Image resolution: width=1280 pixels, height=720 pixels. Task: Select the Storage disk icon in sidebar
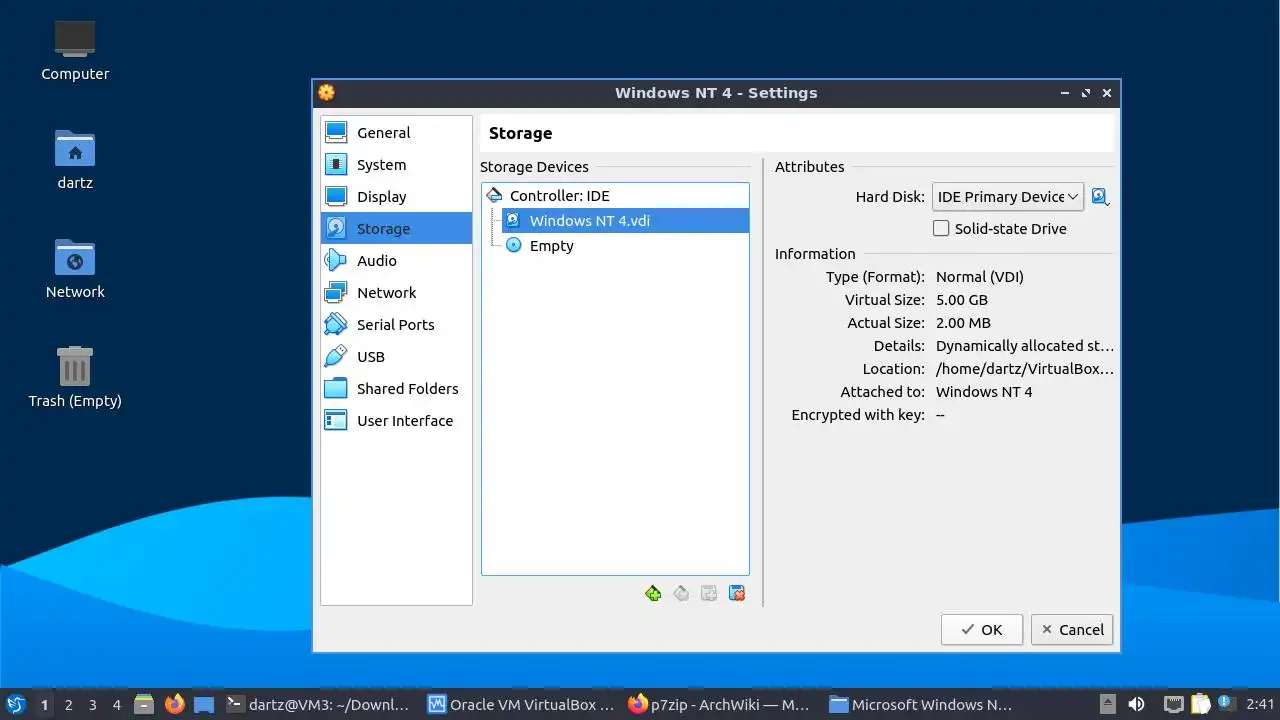336,229
